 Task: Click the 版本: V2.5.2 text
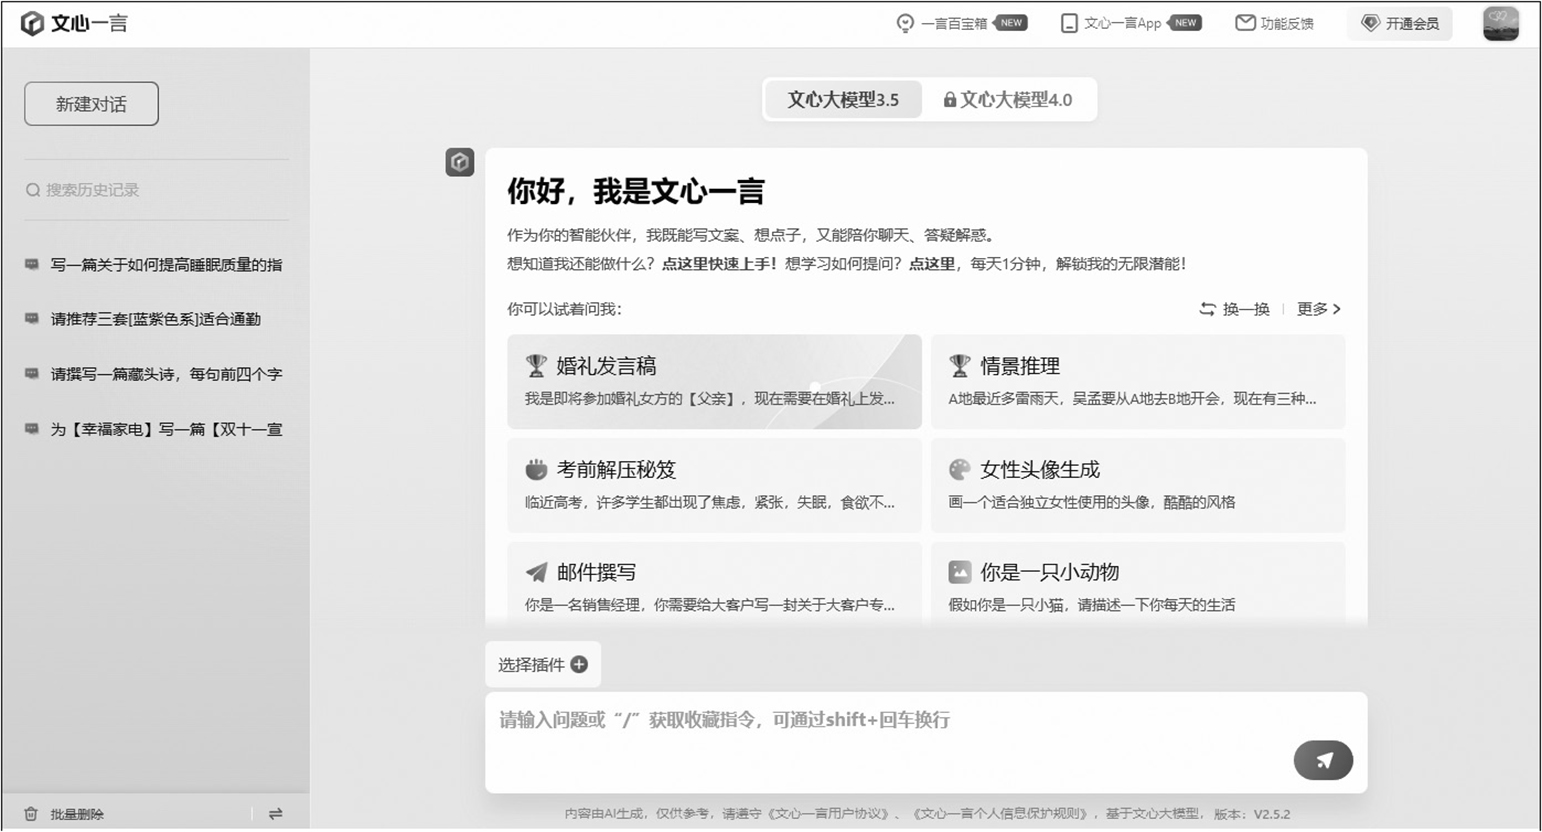click(1252, 814)
